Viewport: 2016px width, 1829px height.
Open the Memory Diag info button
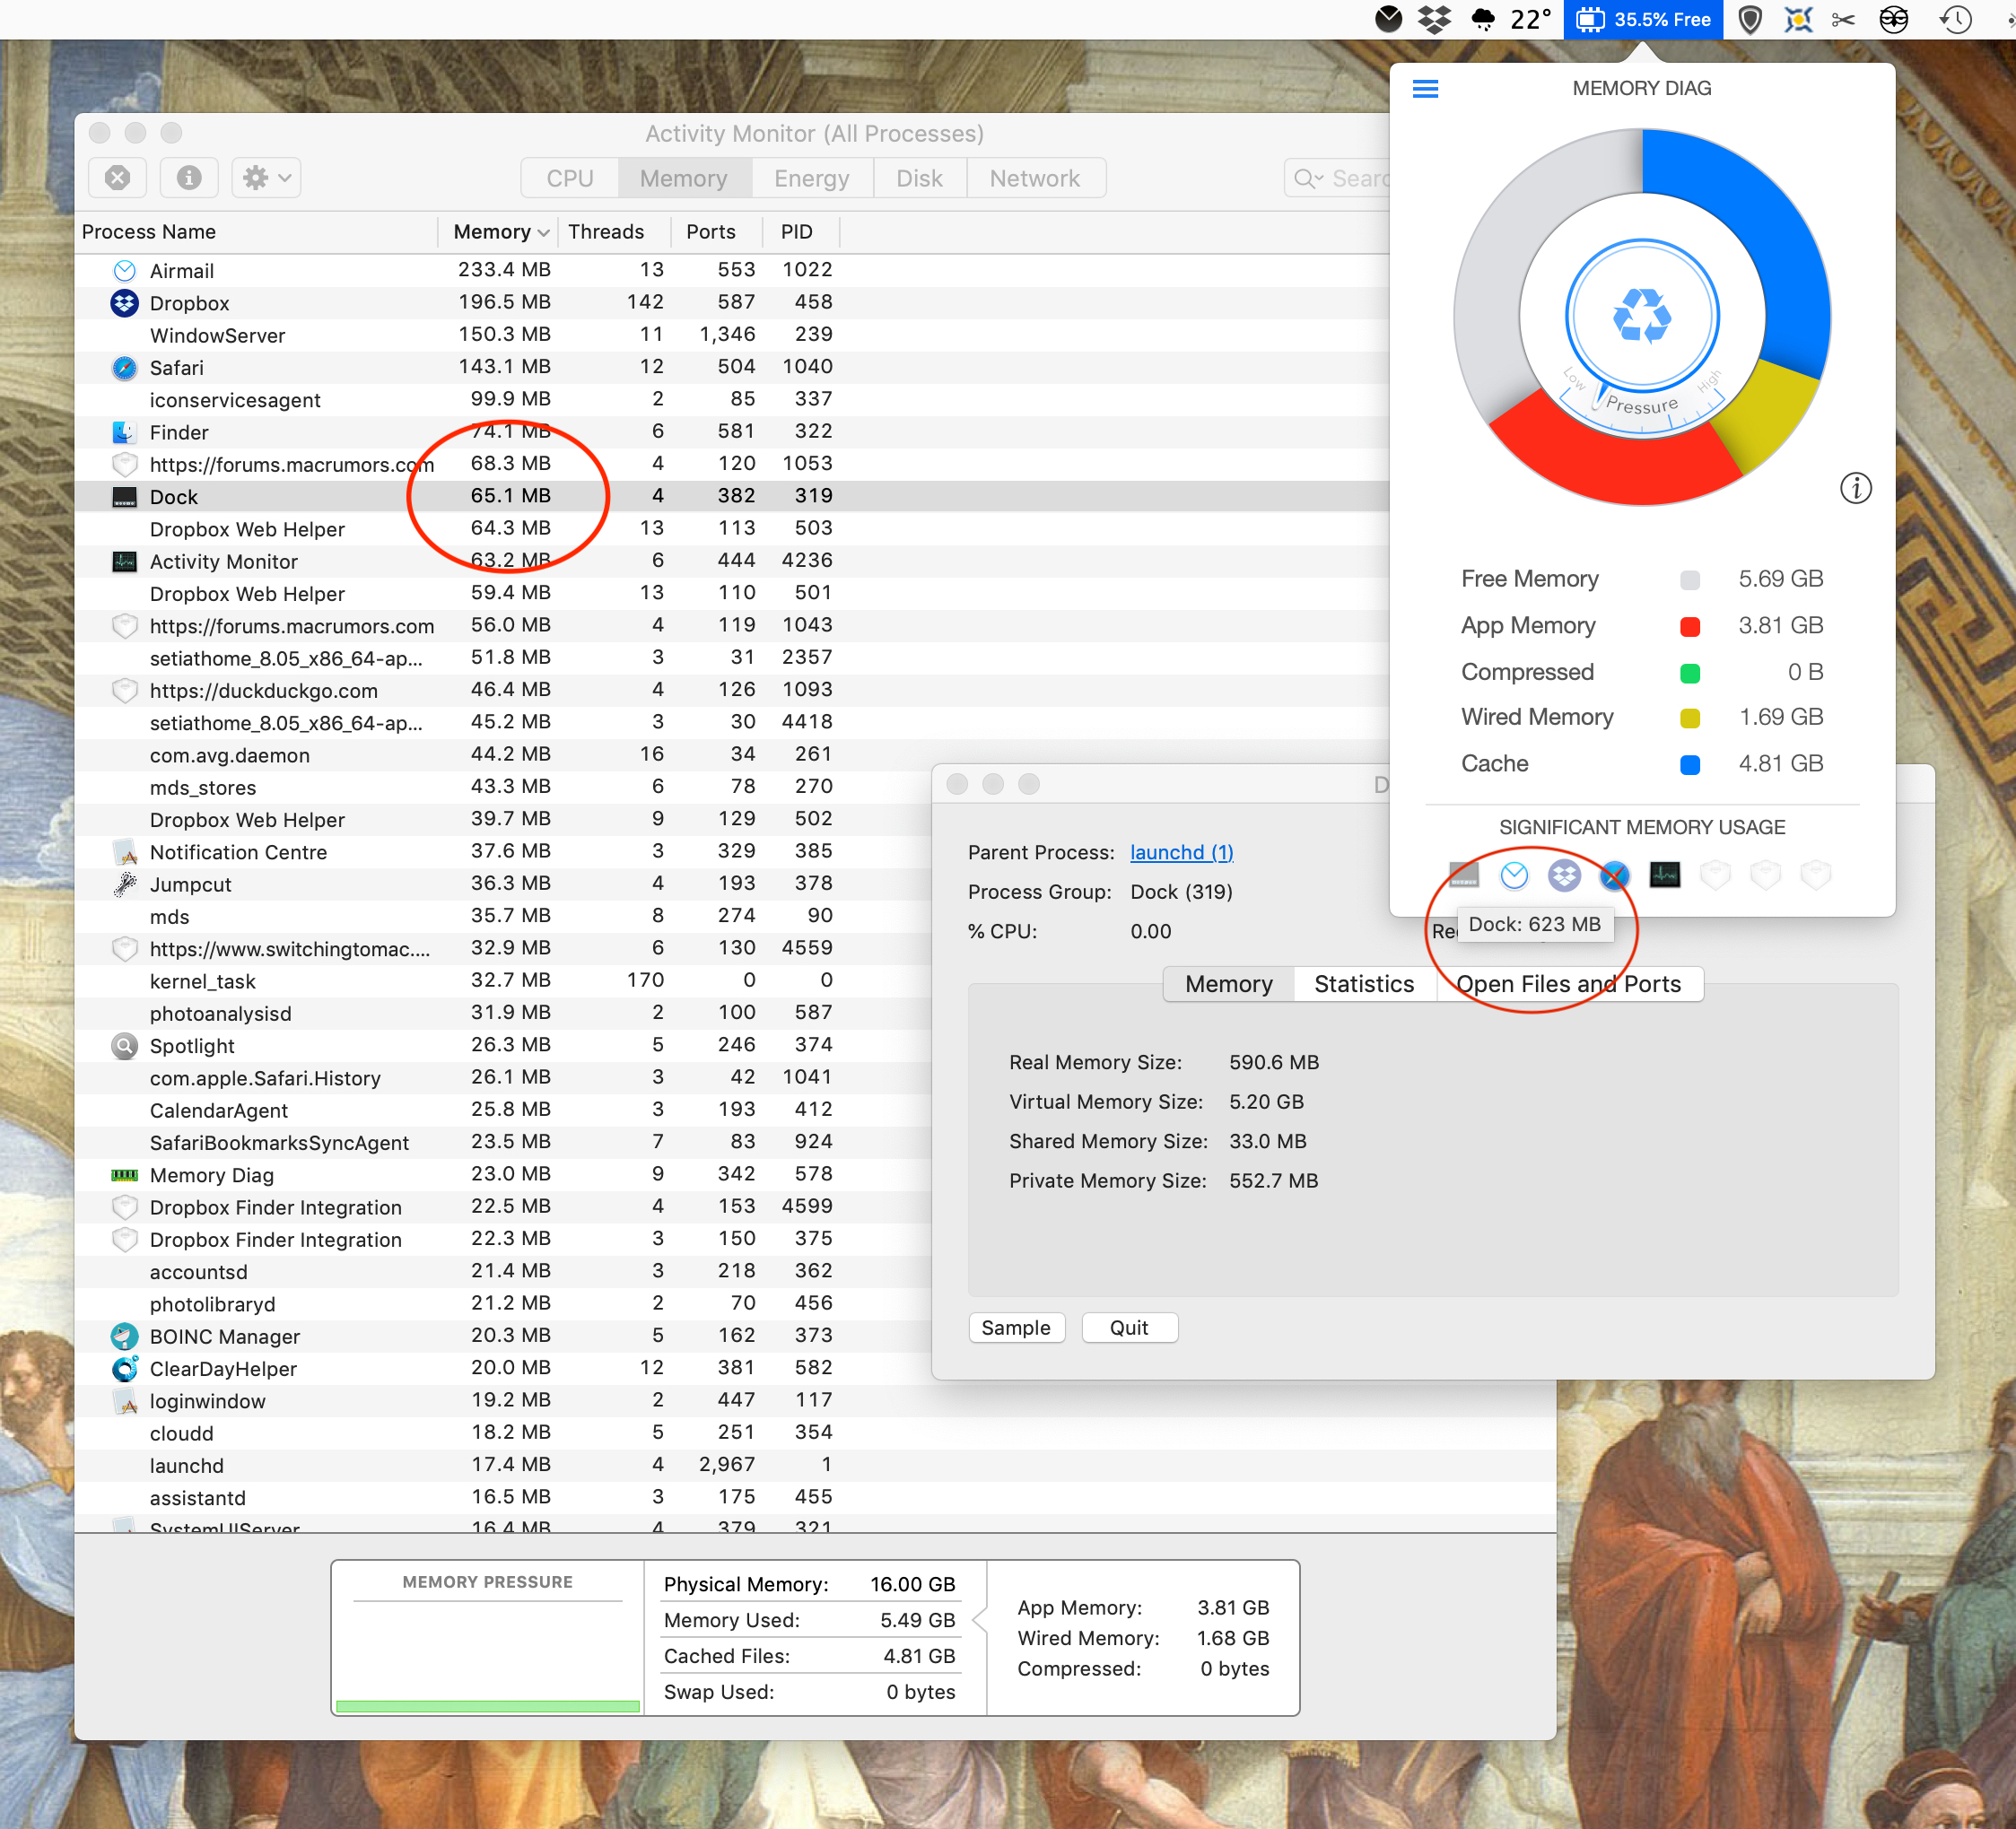(1856, 488)
